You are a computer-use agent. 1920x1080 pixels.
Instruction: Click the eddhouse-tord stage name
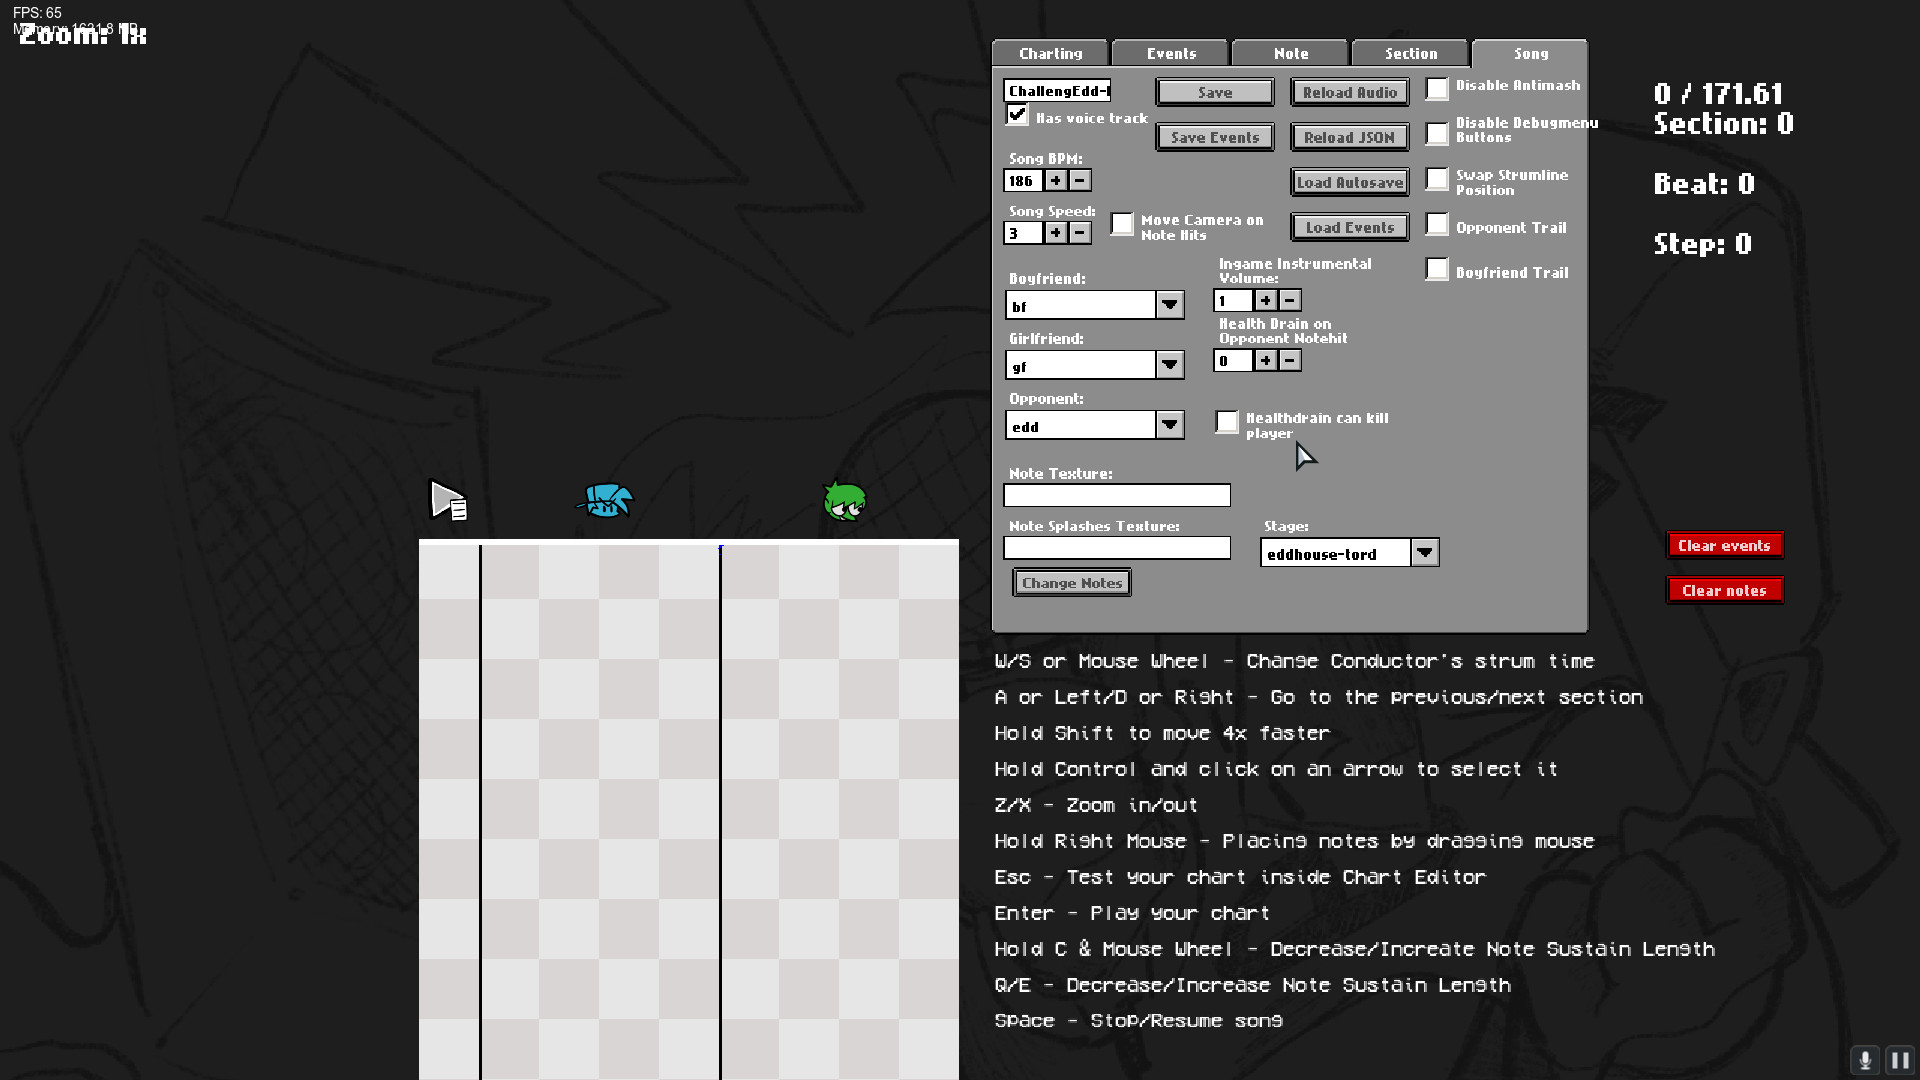point(1321,554)
